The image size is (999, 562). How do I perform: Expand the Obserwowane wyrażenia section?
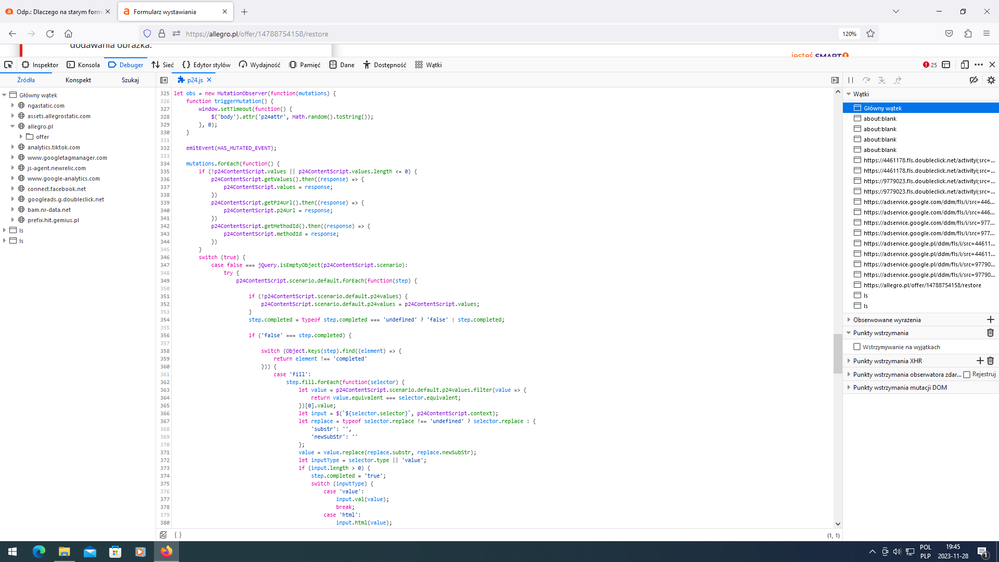coord(849,320)
